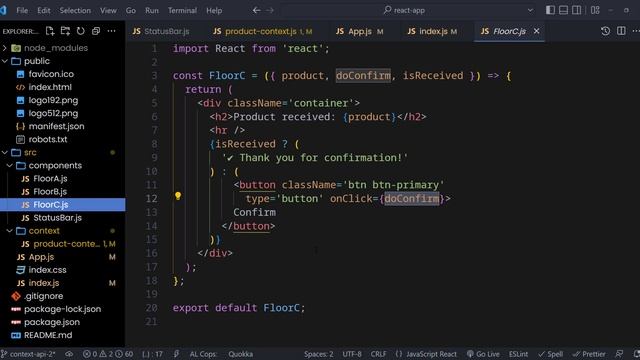This screenshot has width=640, height=360.
Task: Open the Run menu
Action: 151,11
